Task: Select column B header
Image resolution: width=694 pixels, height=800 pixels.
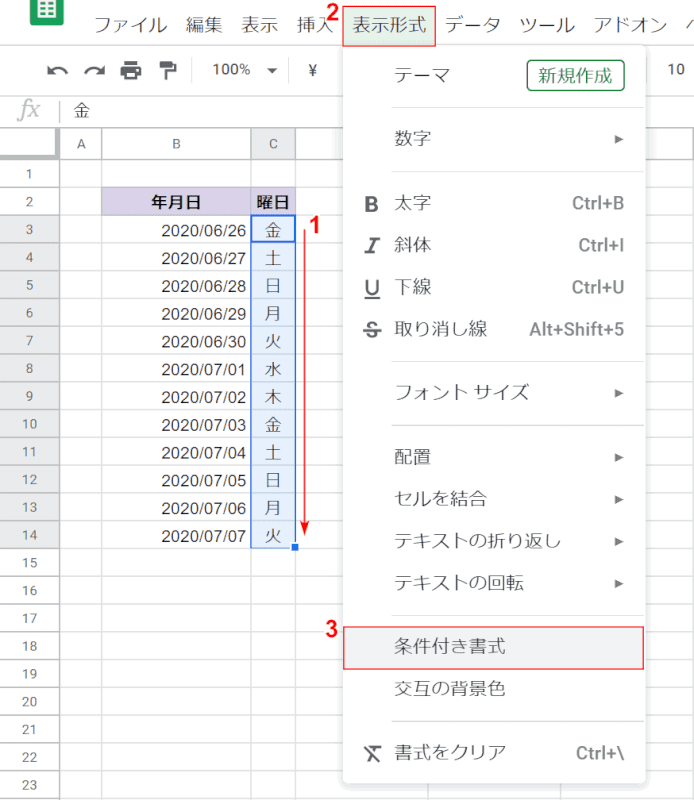Action: point(176,144)
